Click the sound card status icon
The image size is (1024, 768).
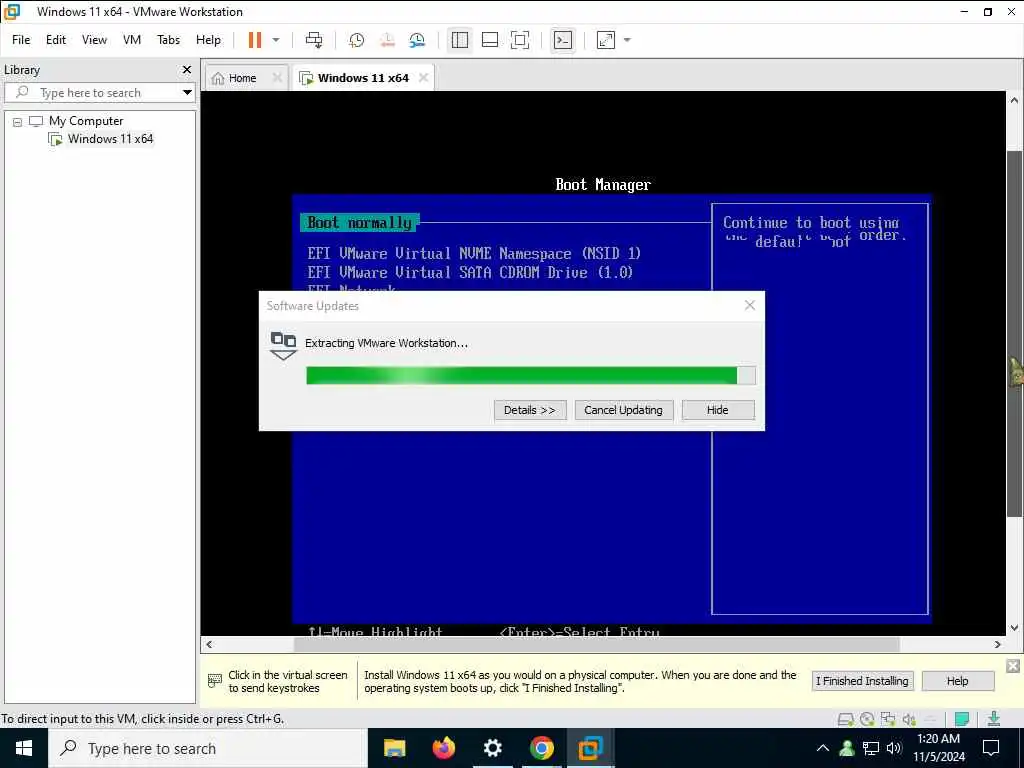pyautogui.click(x=909, y=720)
